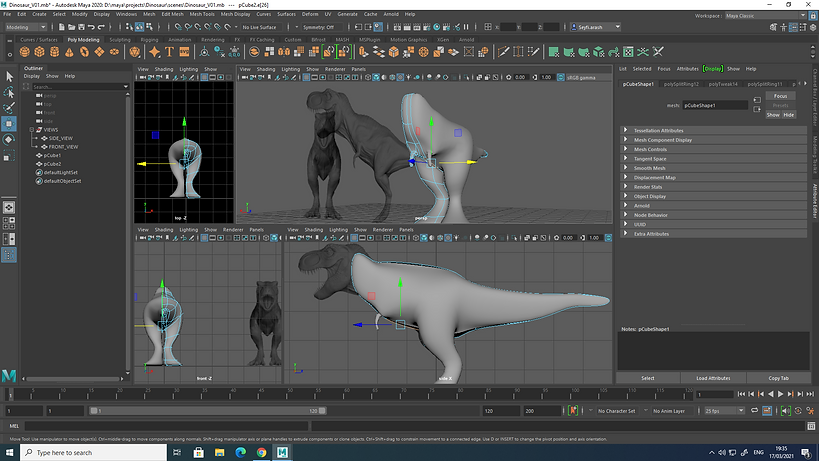
Task: Activate the Move tool in toolbox
Action: click(x=9, y=124)
